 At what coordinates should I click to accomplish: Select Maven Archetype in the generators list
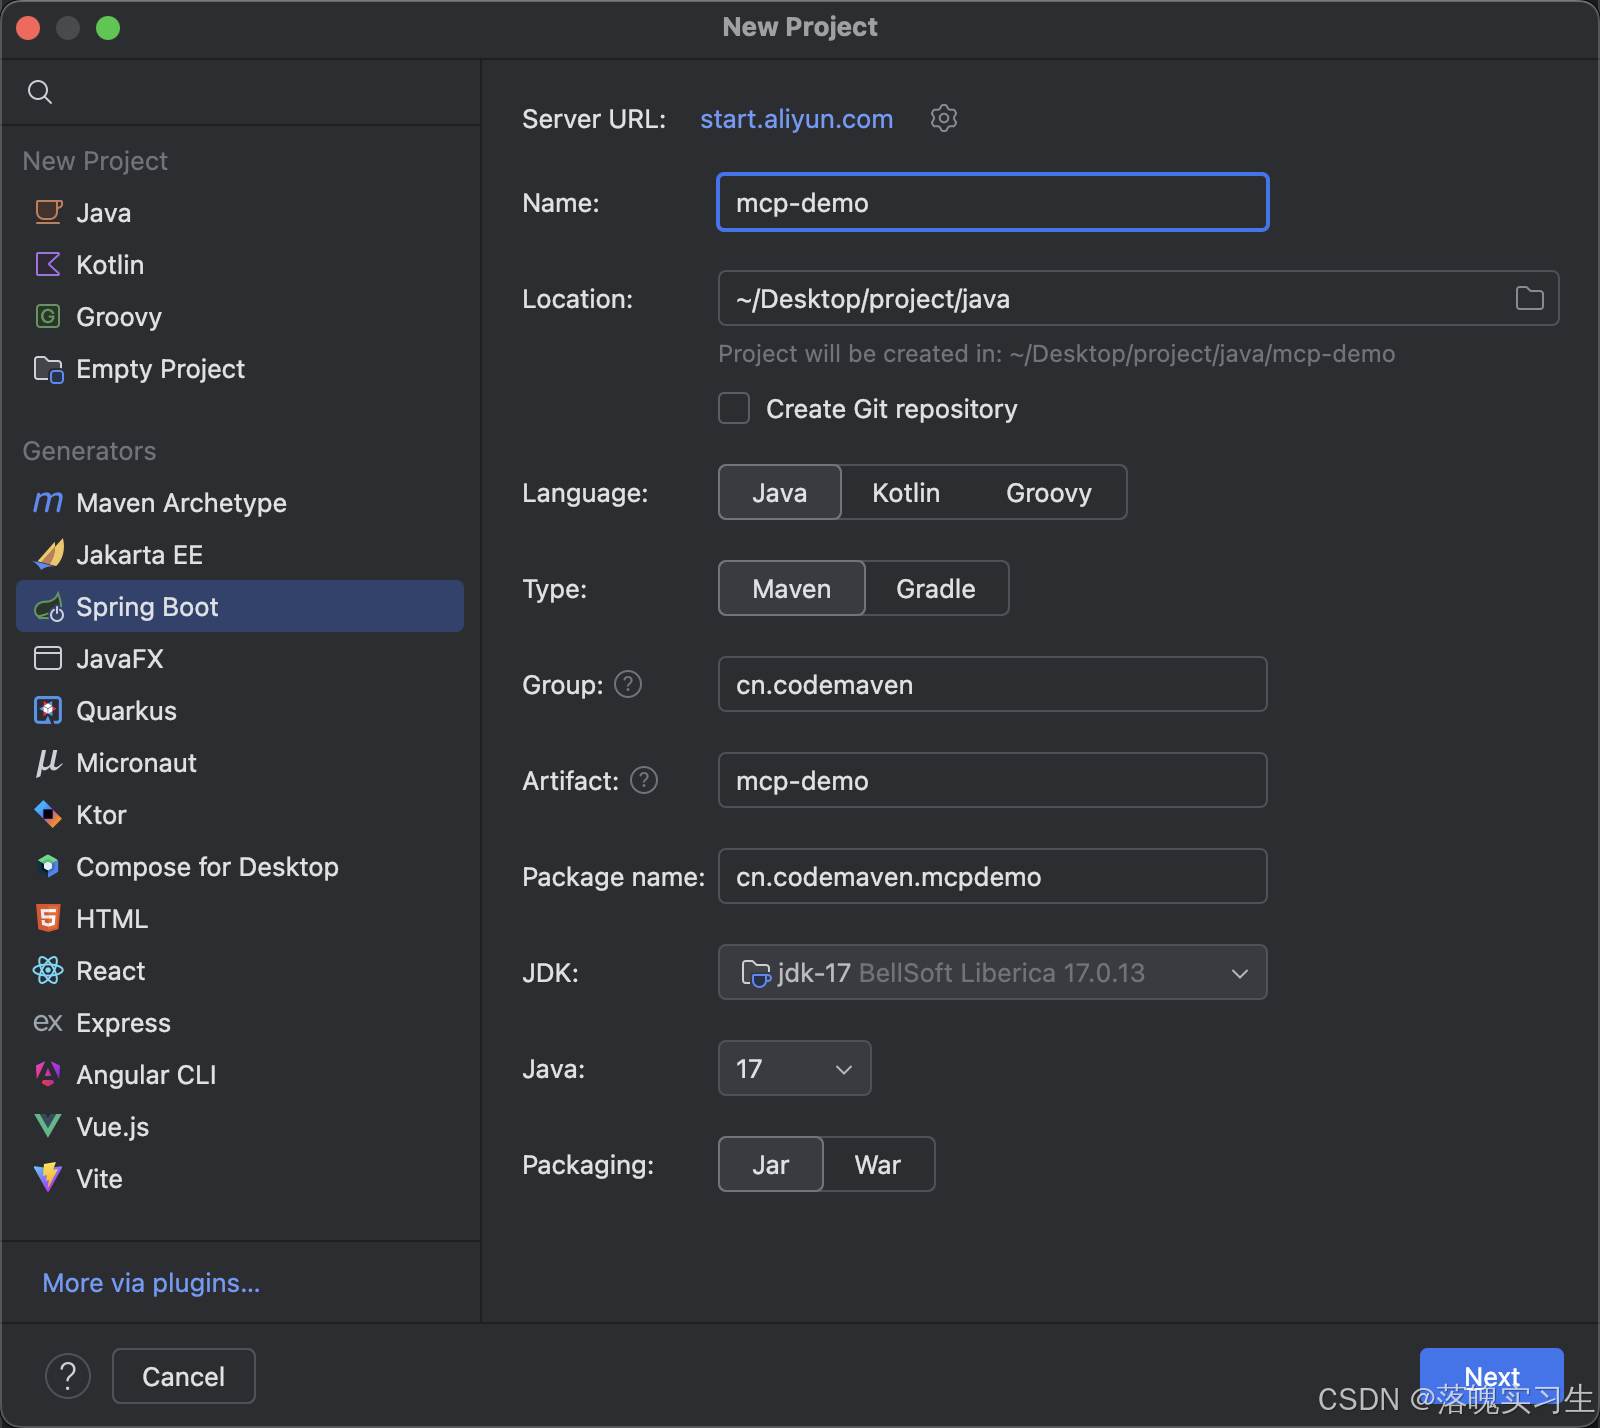pyautogui.click(x=240, y=502)
